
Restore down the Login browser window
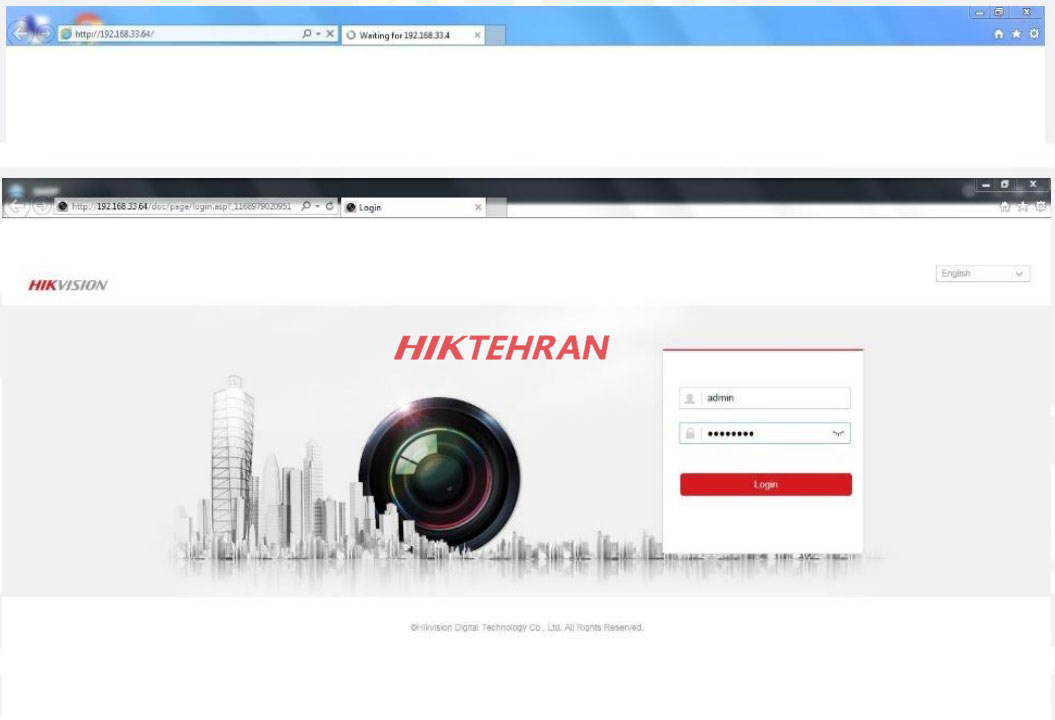point(1005,184)
